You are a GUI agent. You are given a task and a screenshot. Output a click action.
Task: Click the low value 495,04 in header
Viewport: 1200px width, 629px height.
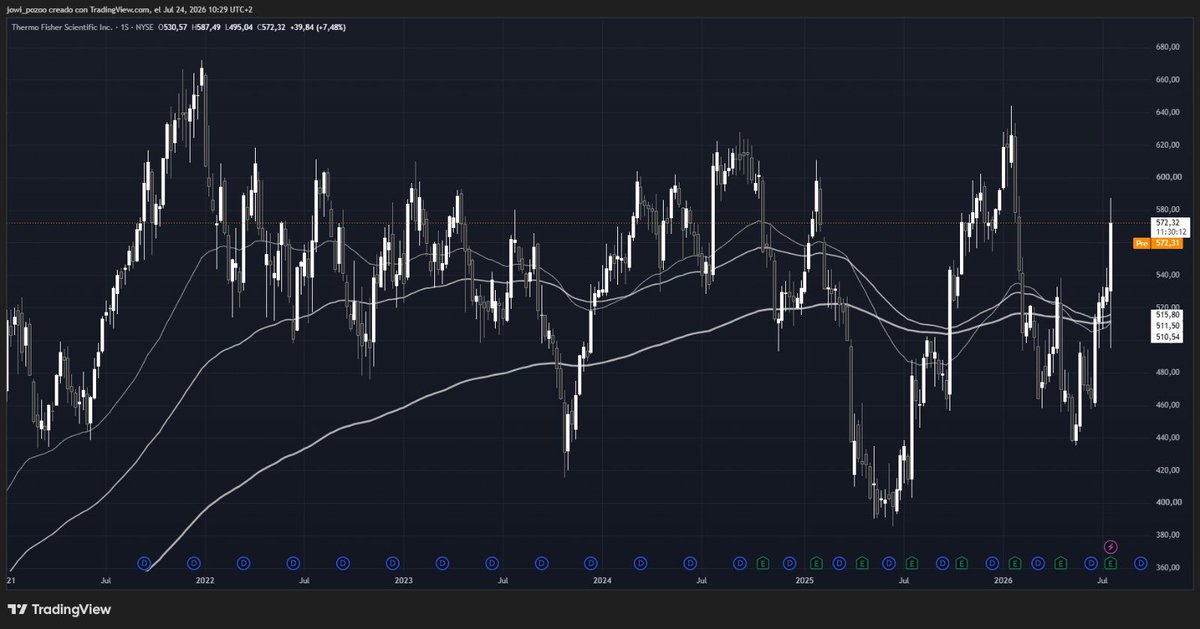tap(239, 27)
